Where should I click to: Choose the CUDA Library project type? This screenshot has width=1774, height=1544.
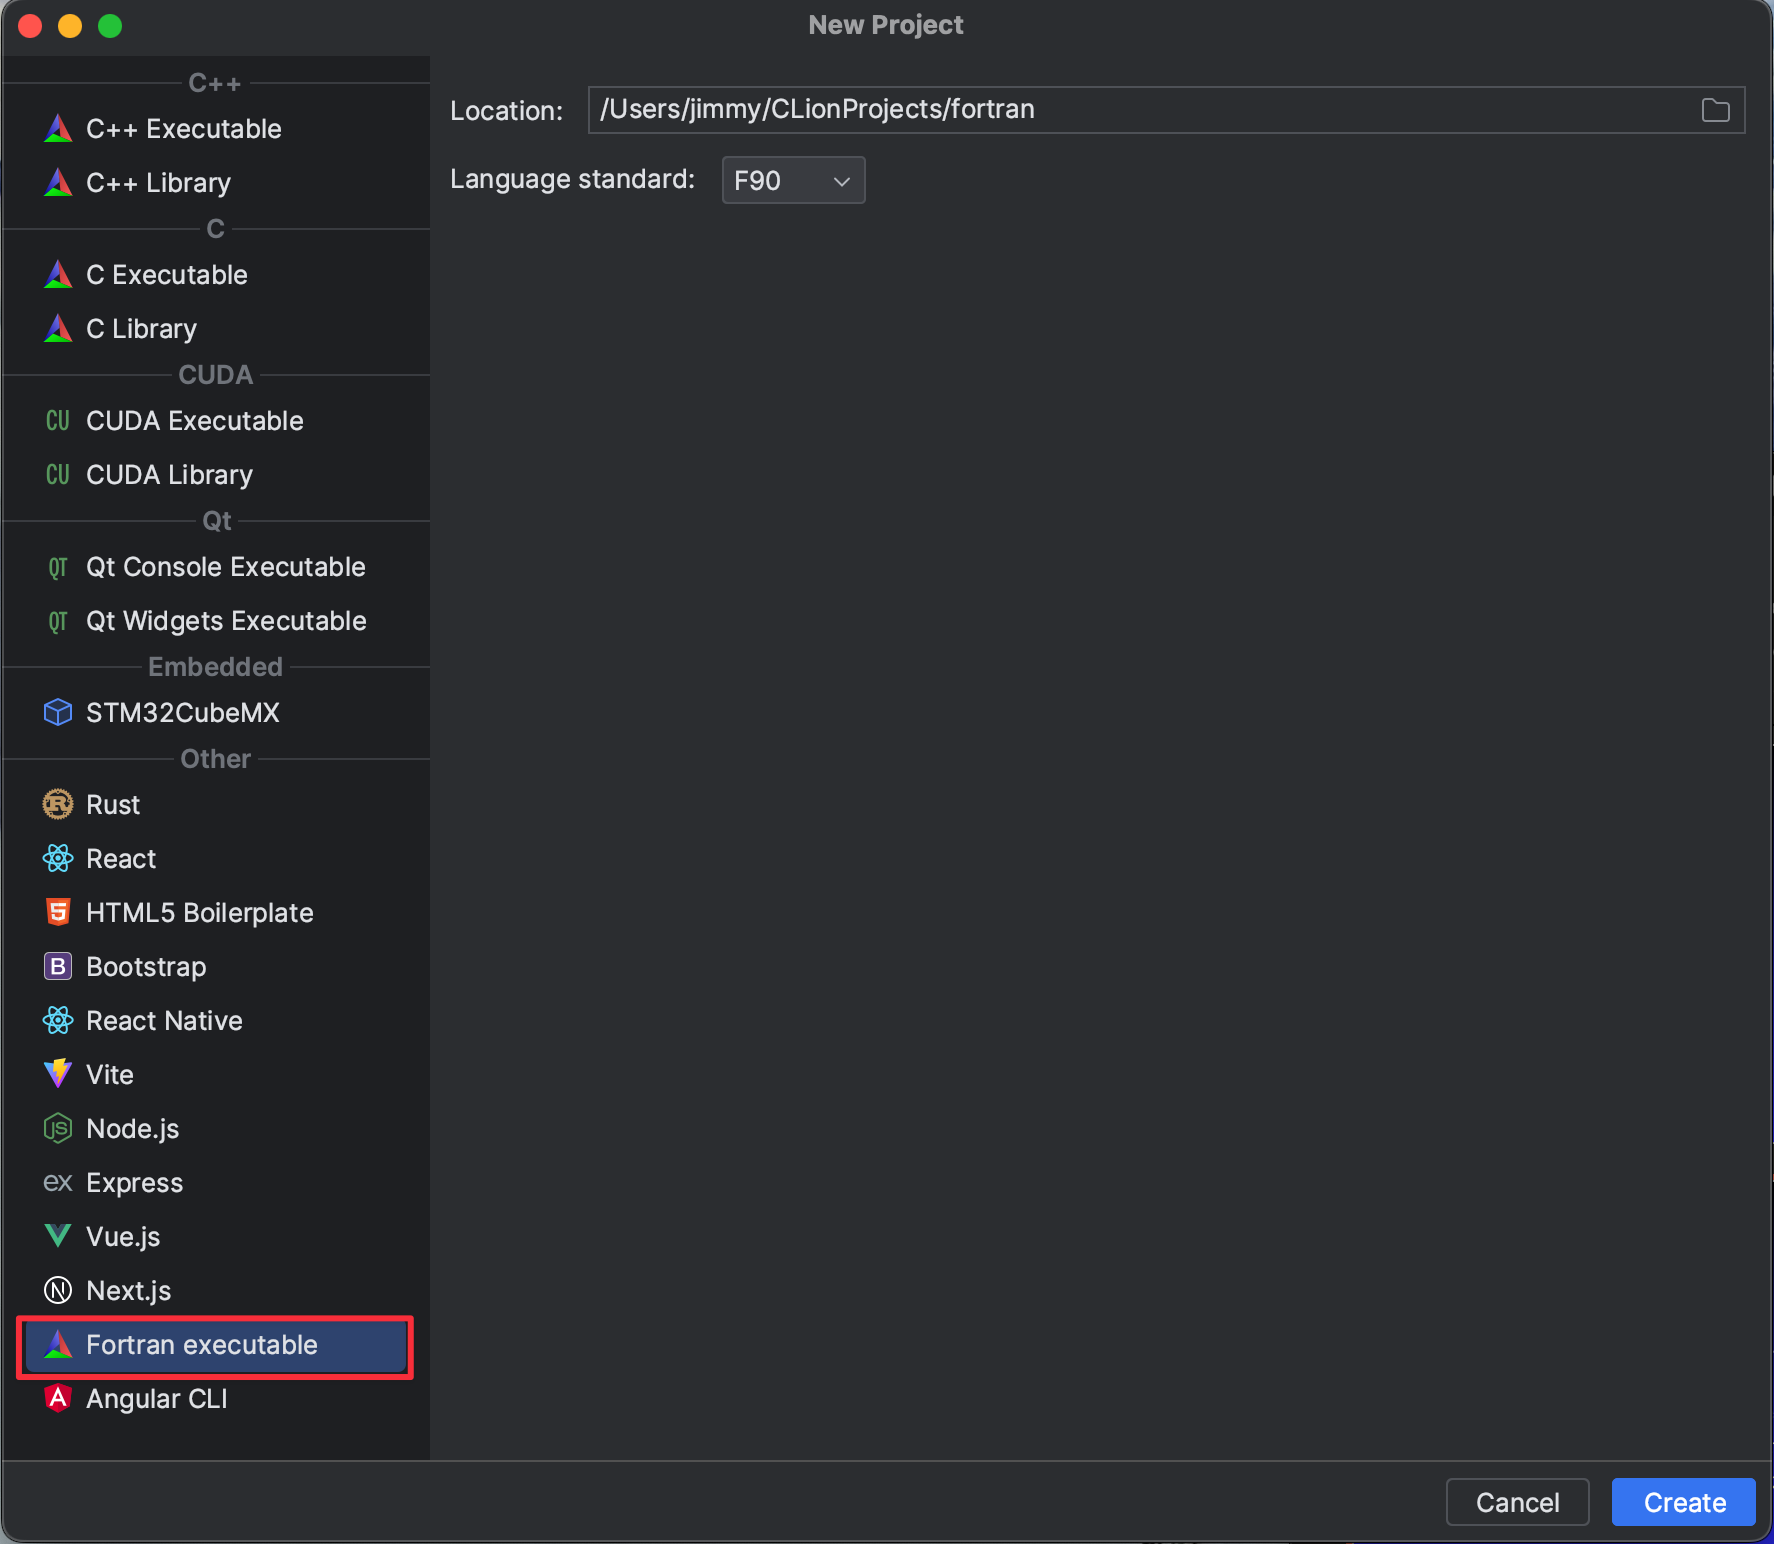pyautogui.click(x=169, y=475)
